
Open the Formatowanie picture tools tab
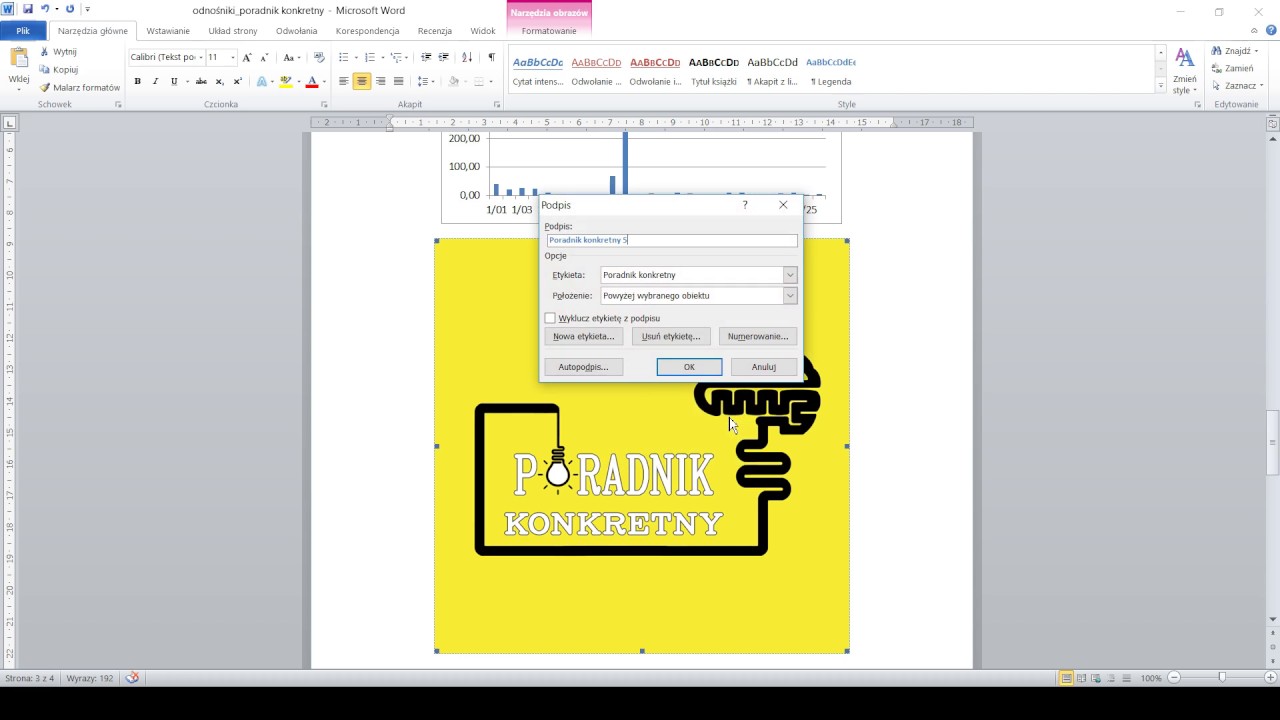[x=549, y=31]
